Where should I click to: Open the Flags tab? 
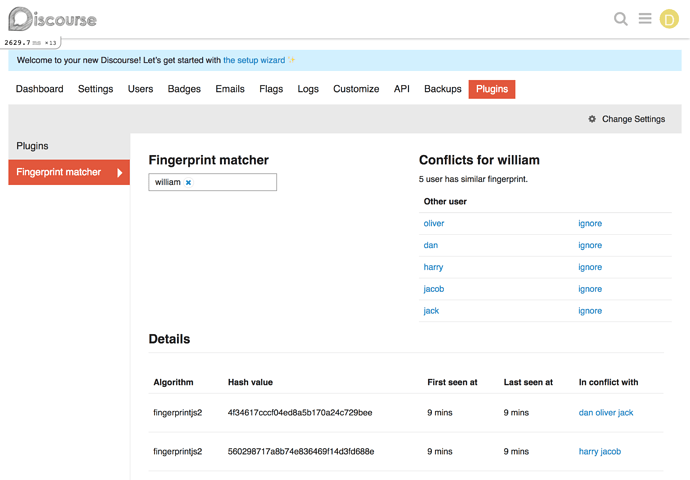(271, 89)
